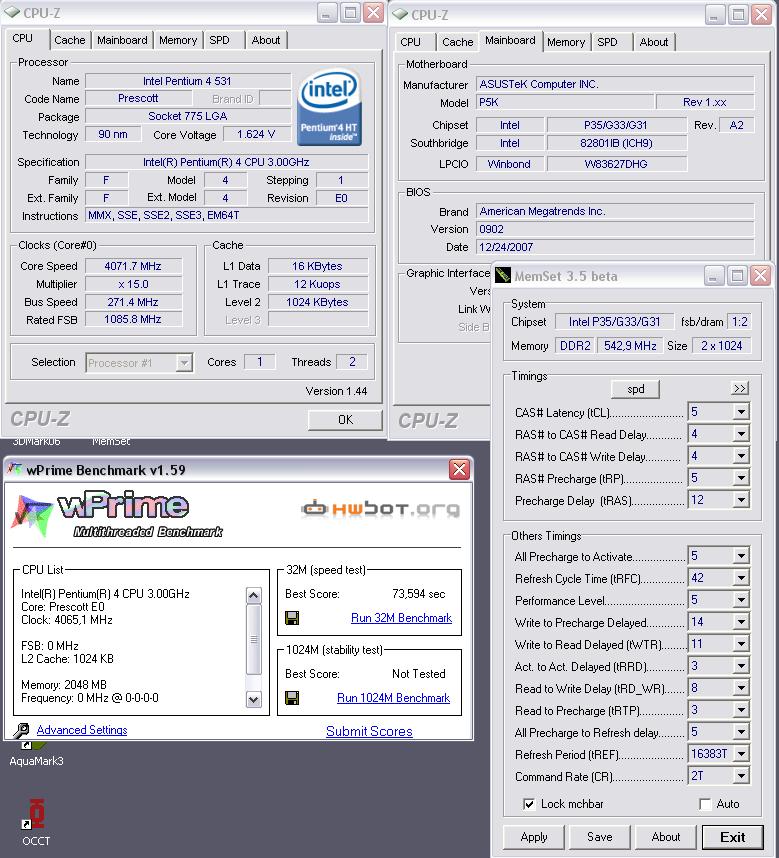Click the right CPU-Z window title icon
This screenshot has width=779, height=858.
click(400, 14)
